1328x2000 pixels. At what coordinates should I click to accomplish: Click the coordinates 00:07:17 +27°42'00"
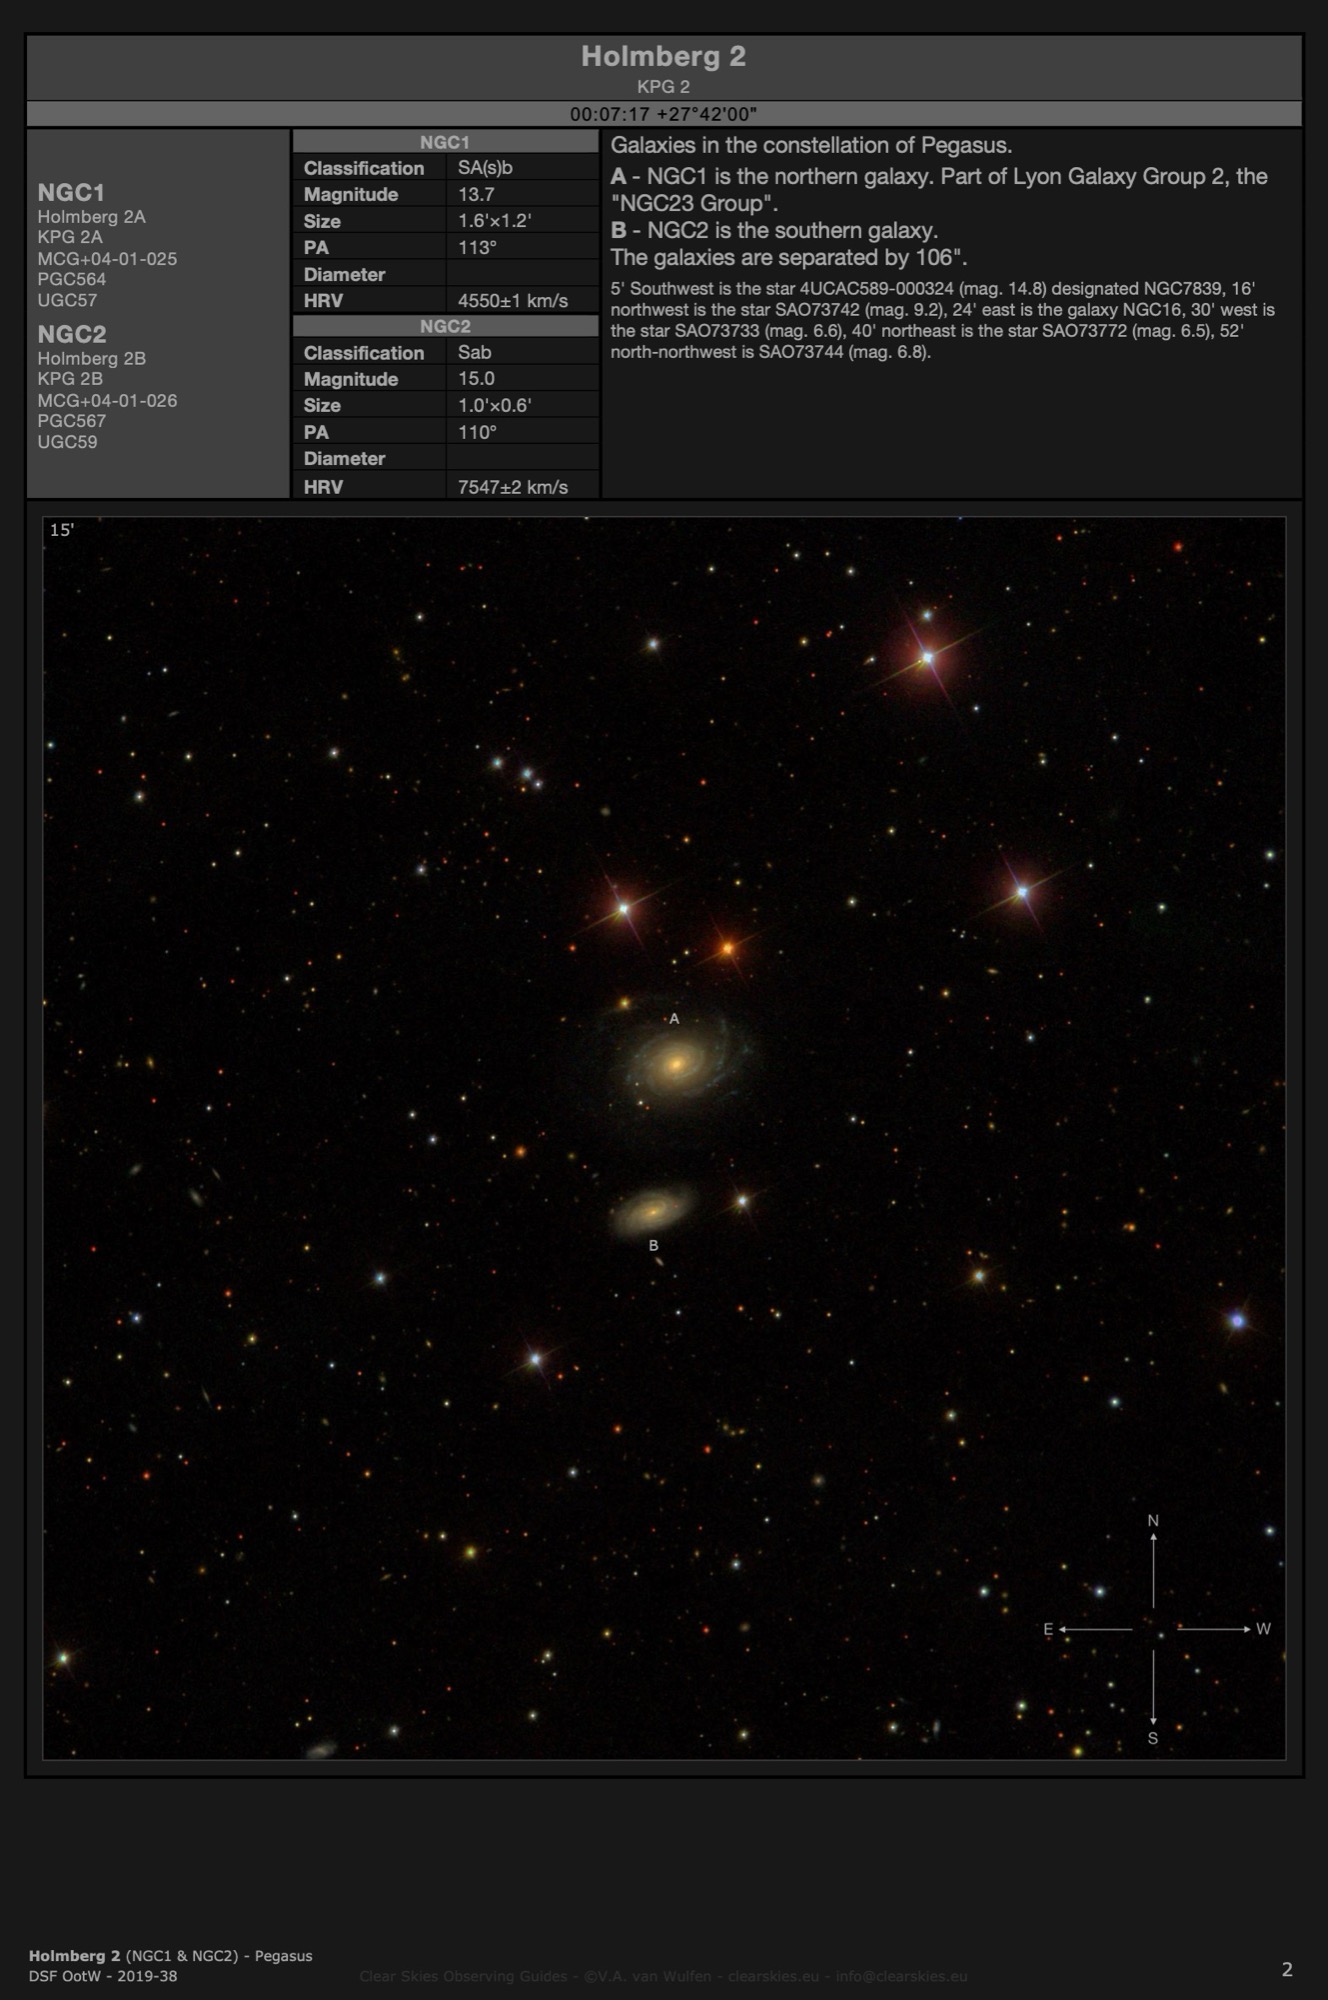click(663, 114)
